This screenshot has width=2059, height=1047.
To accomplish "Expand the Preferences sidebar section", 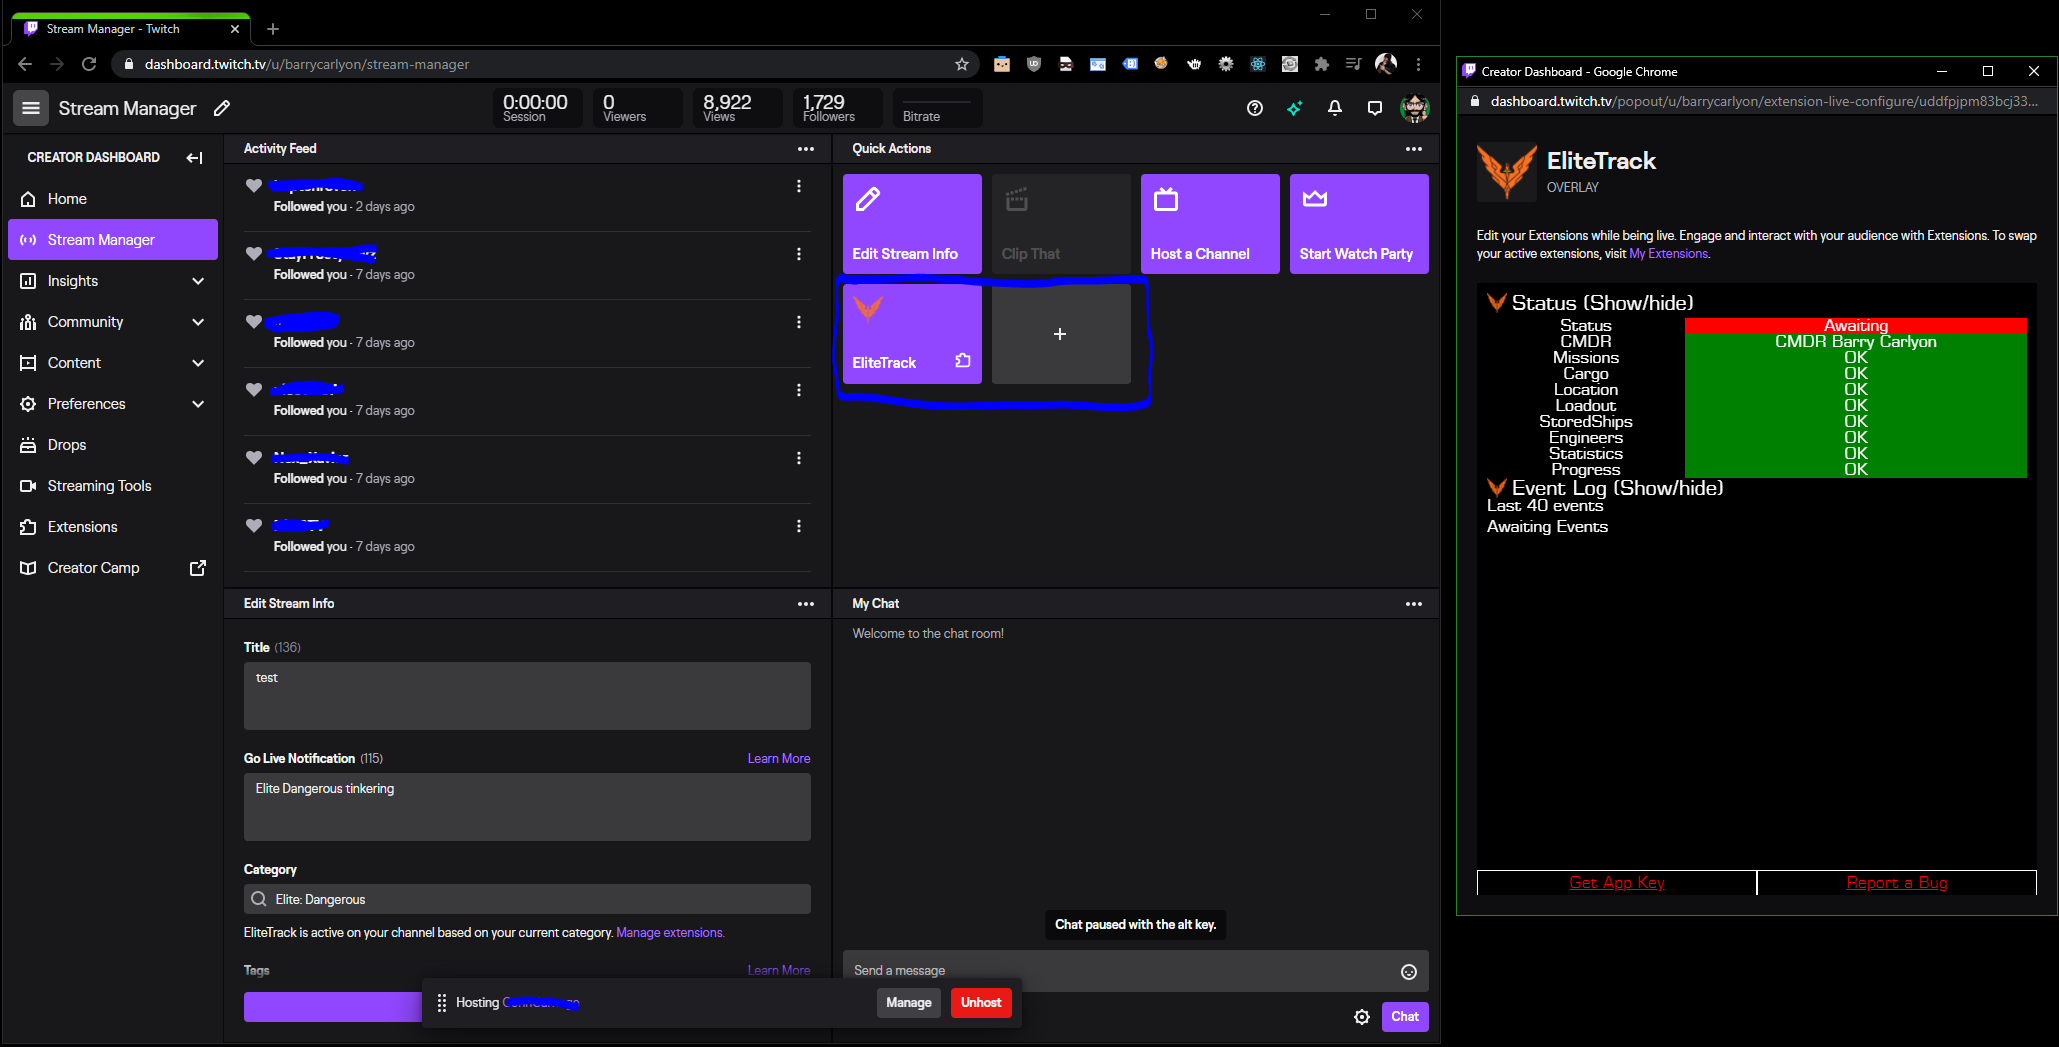I will tap(198, 404).
